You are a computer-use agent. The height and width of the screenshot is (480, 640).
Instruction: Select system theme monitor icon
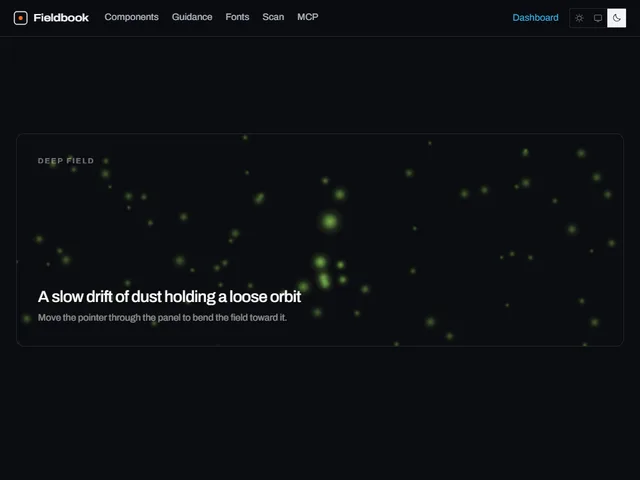(598, 18)
